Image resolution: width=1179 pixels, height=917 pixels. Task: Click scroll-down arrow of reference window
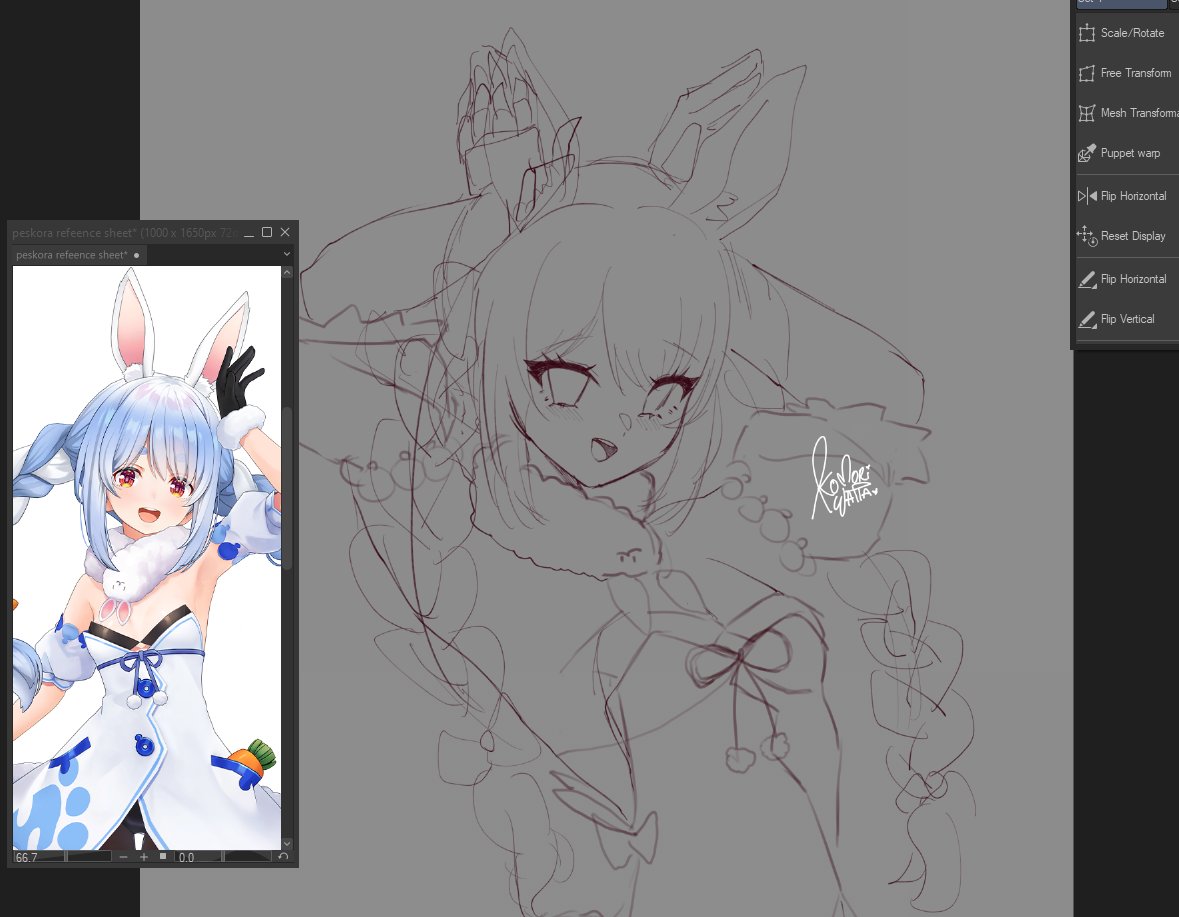coord(286,844)
